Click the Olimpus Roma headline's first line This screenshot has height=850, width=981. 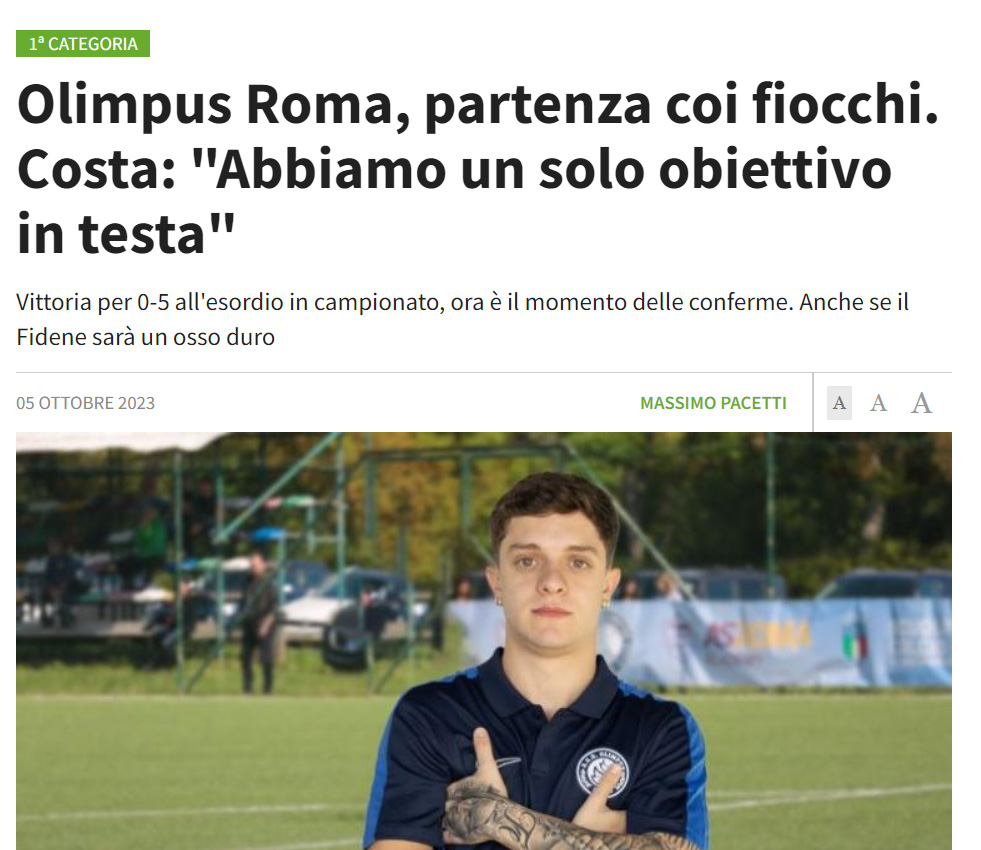[478, 104]
